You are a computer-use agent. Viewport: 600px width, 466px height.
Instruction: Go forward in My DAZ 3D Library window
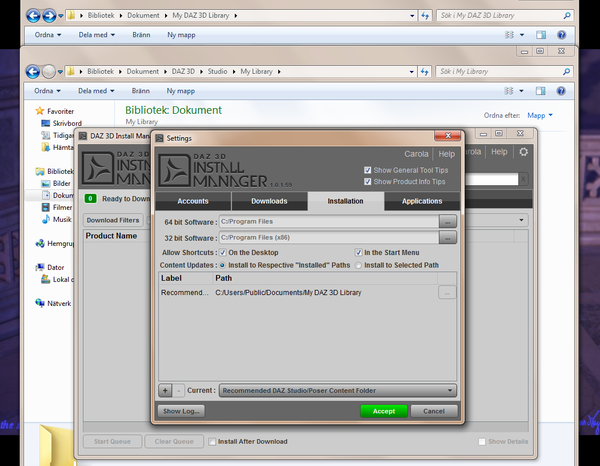click(49, 16)
